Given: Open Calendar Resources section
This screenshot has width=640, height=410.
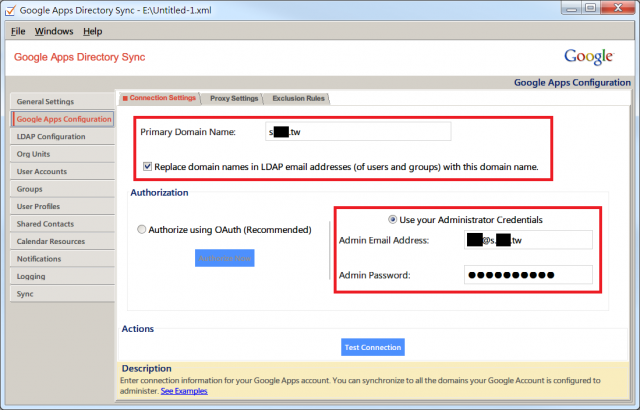Looking at the screenshot, I should 62,242.
